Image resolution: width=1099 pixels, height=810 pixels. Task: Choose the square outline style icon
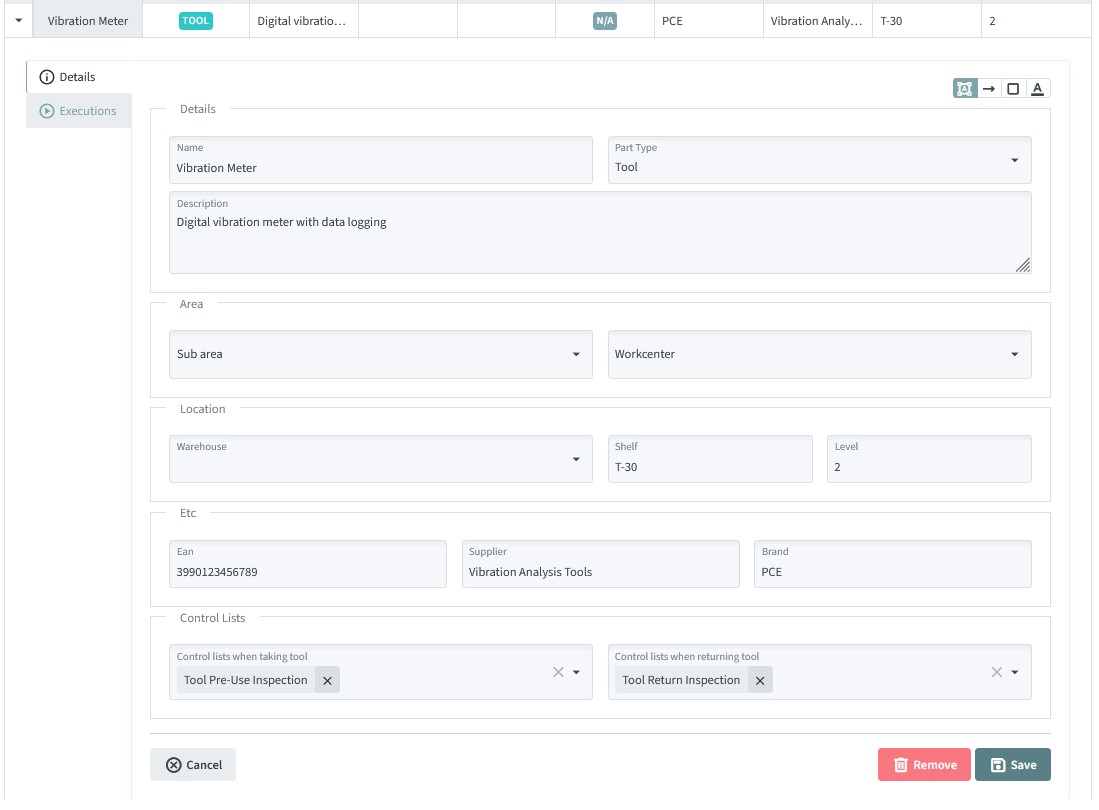click(x=1013, y=89)
